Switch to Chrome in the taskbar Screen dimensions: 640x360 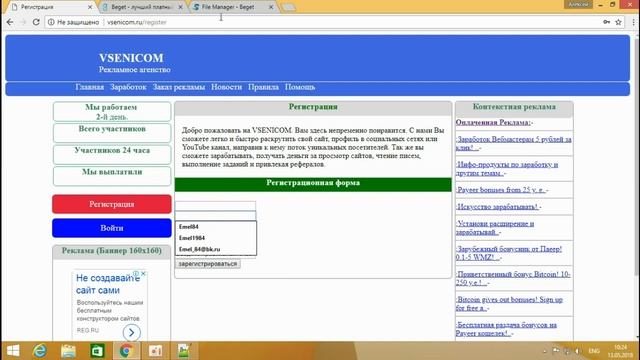click(x=126, y=351)
